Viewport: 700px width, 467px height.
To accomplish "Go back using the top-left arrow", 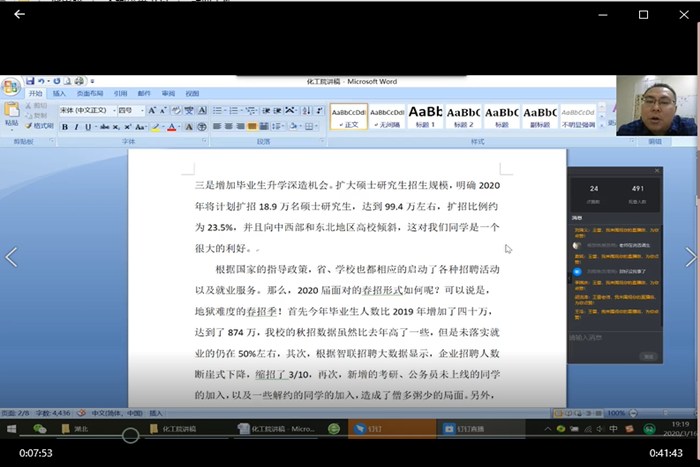I will click(x=19, y=14).
